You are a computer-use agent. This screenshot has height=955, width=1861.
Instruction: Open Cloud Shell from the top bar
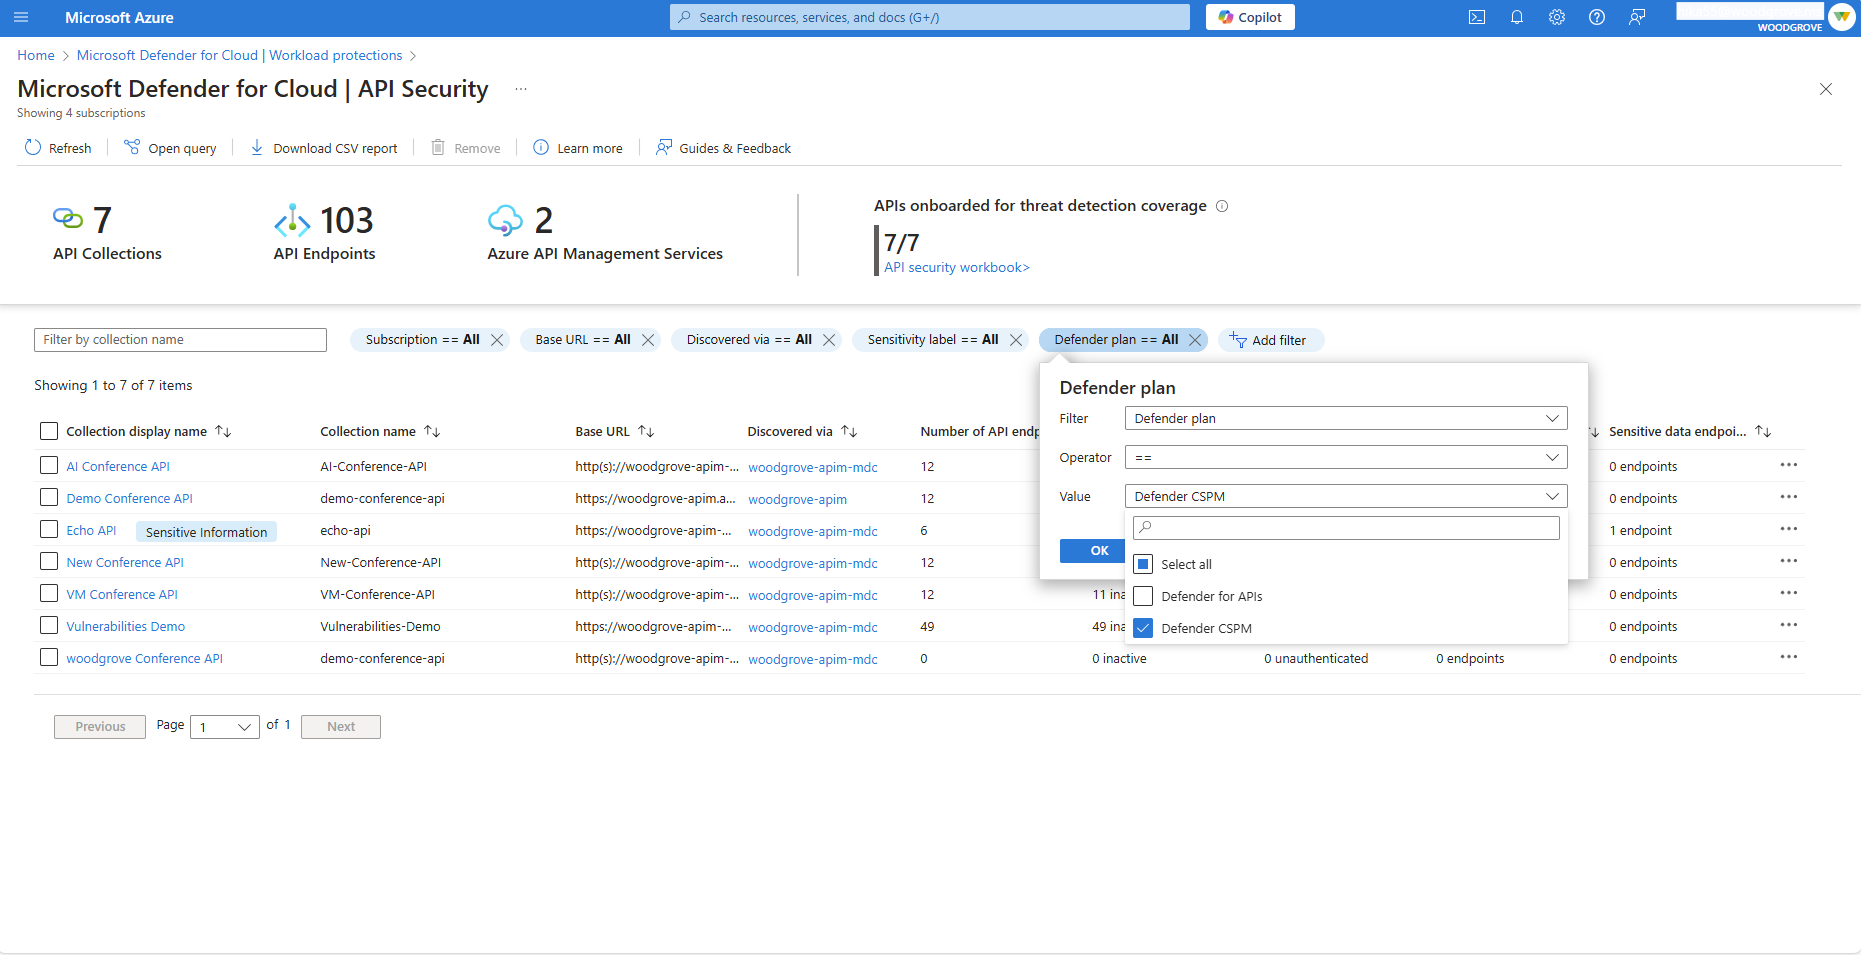click(x=1477, y=17)
